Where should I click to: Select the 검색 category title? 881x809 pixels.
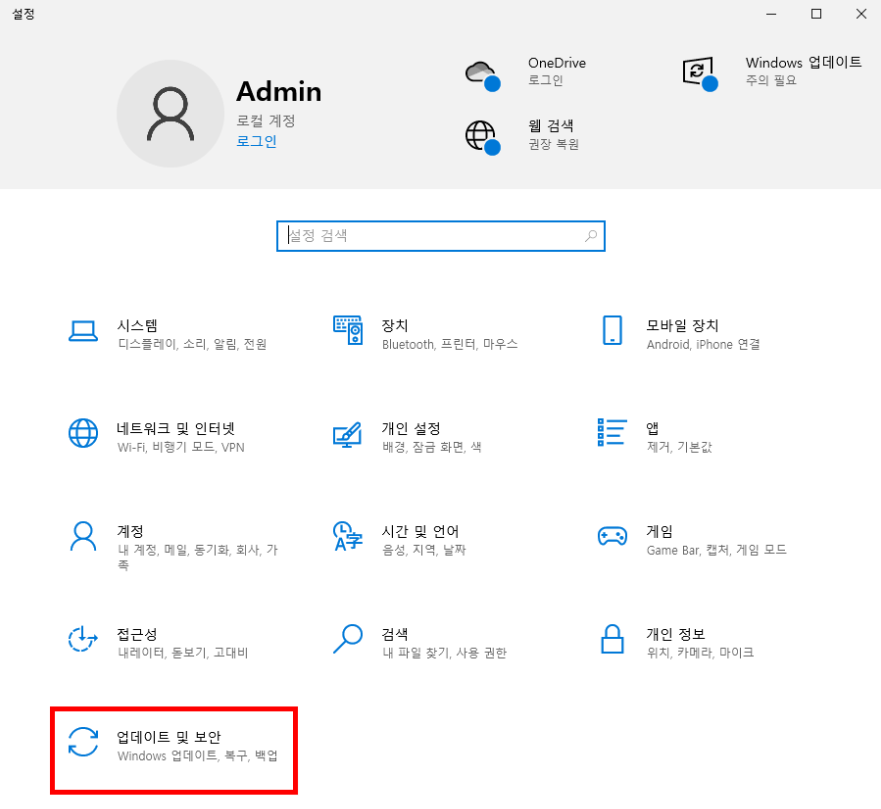394,634
